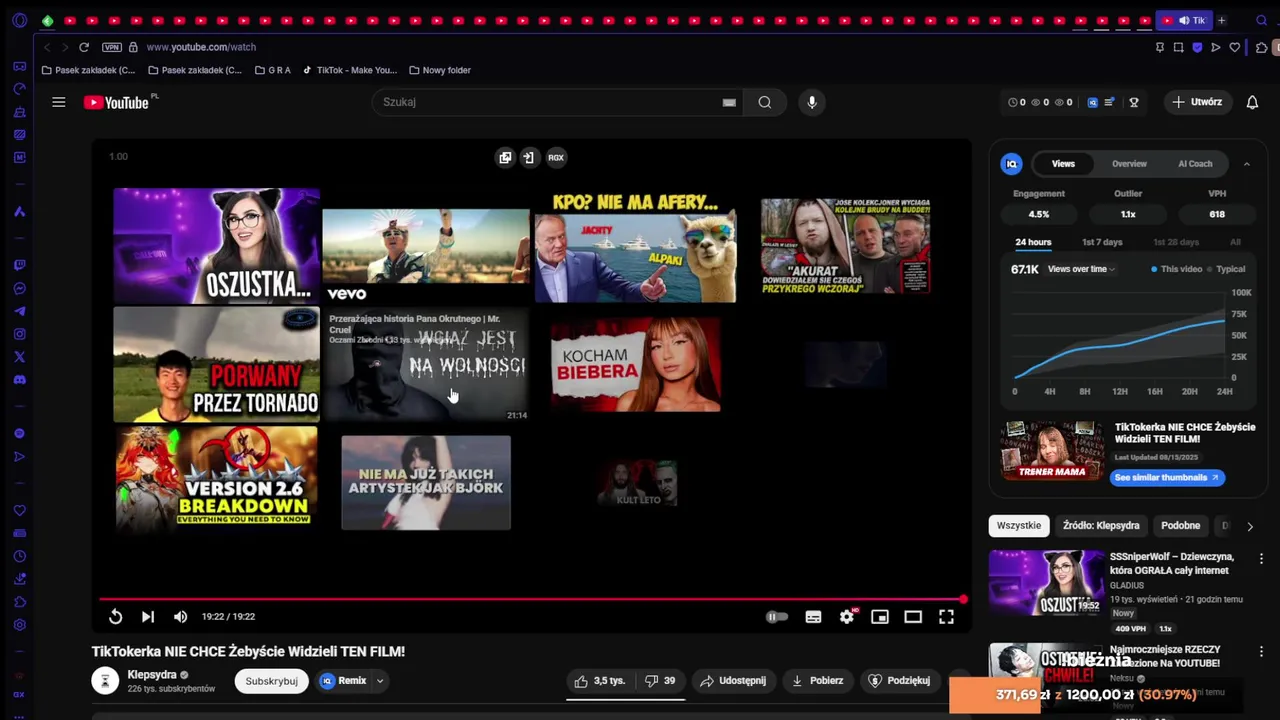Click the Remix button

(x=343, y=681)
